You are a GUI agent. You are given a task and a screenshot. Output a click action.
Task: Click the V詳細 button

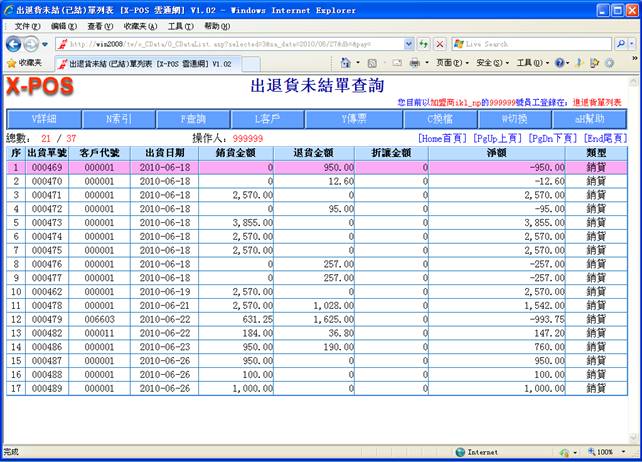pos(43,118)
